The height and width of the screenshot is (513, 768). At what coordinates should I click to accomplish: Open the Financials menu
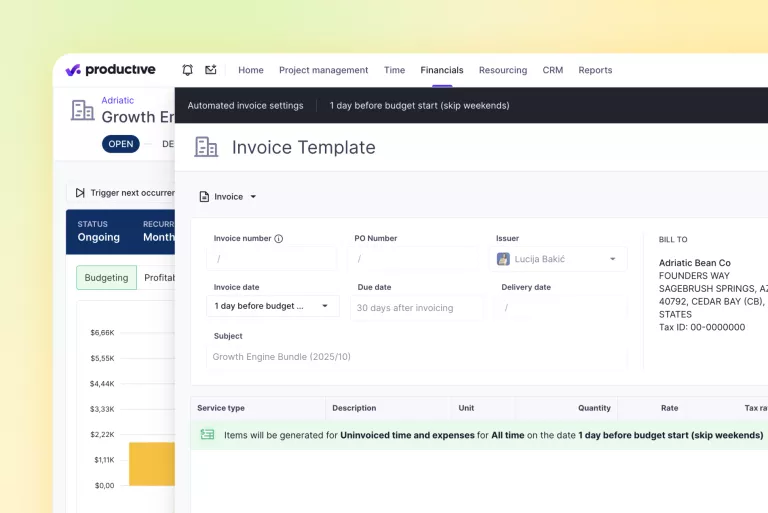[x=441, y=70]
